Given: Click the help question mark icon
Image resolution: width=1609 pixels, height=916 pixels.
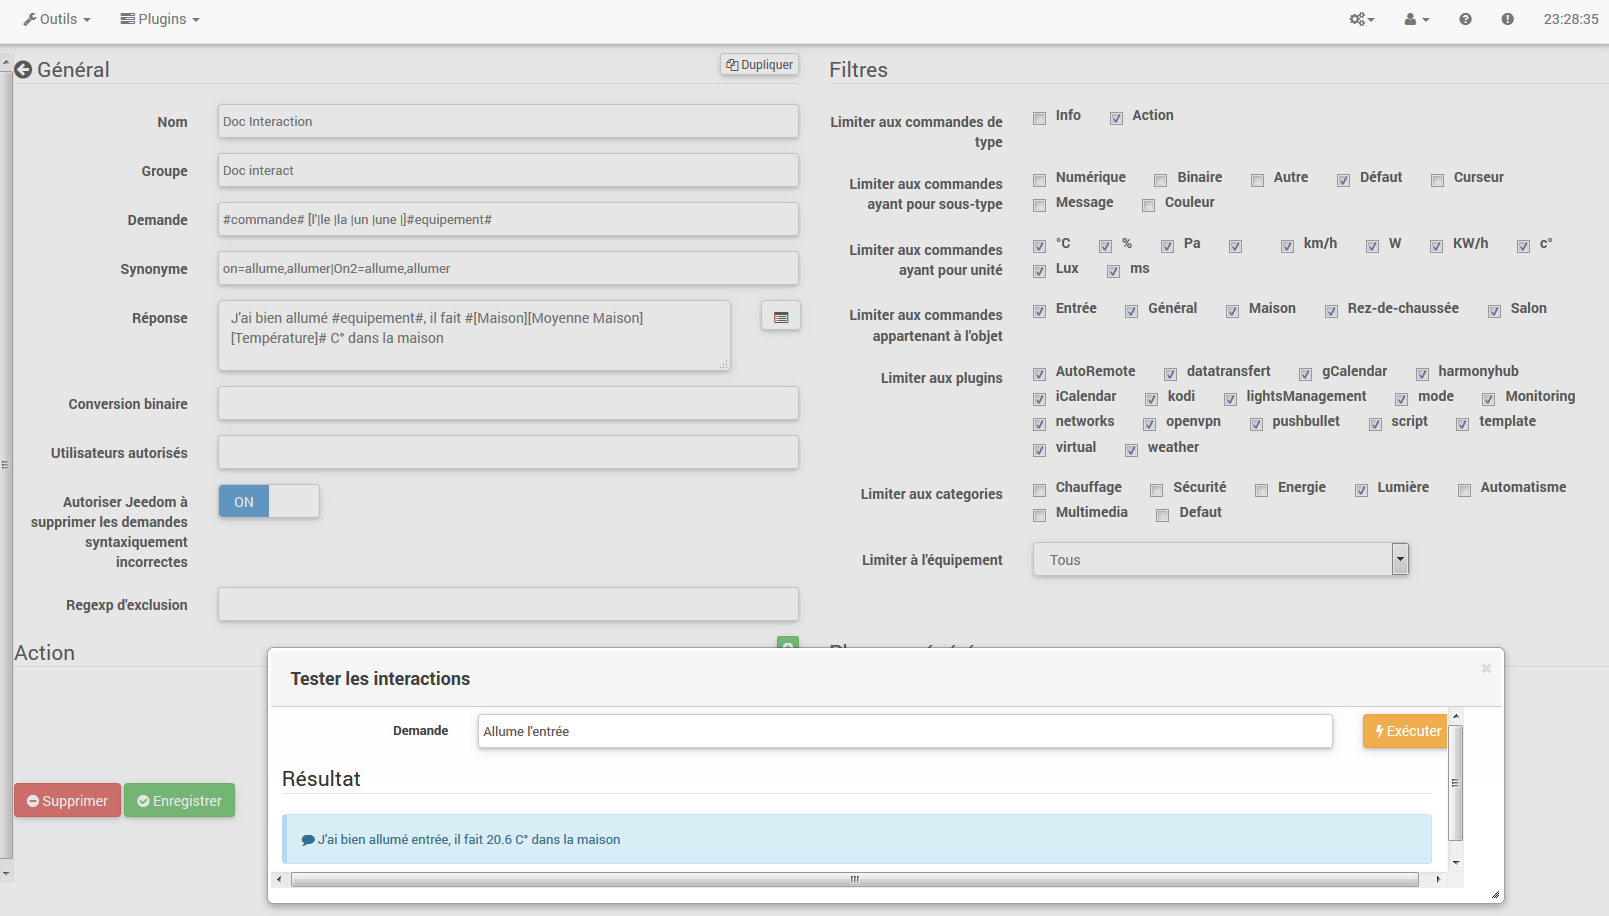Looking at the screenshot, I should [x=1465, y=19].
